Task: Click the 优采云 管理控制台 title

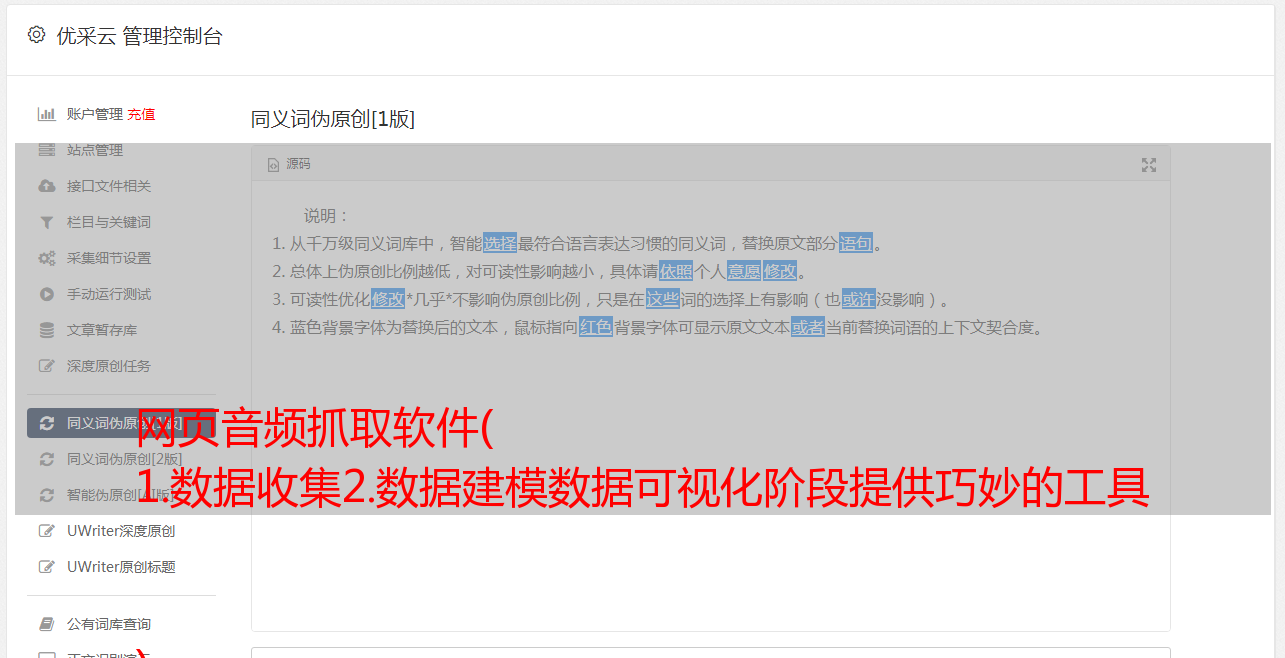Action: [x=139, y=36]
